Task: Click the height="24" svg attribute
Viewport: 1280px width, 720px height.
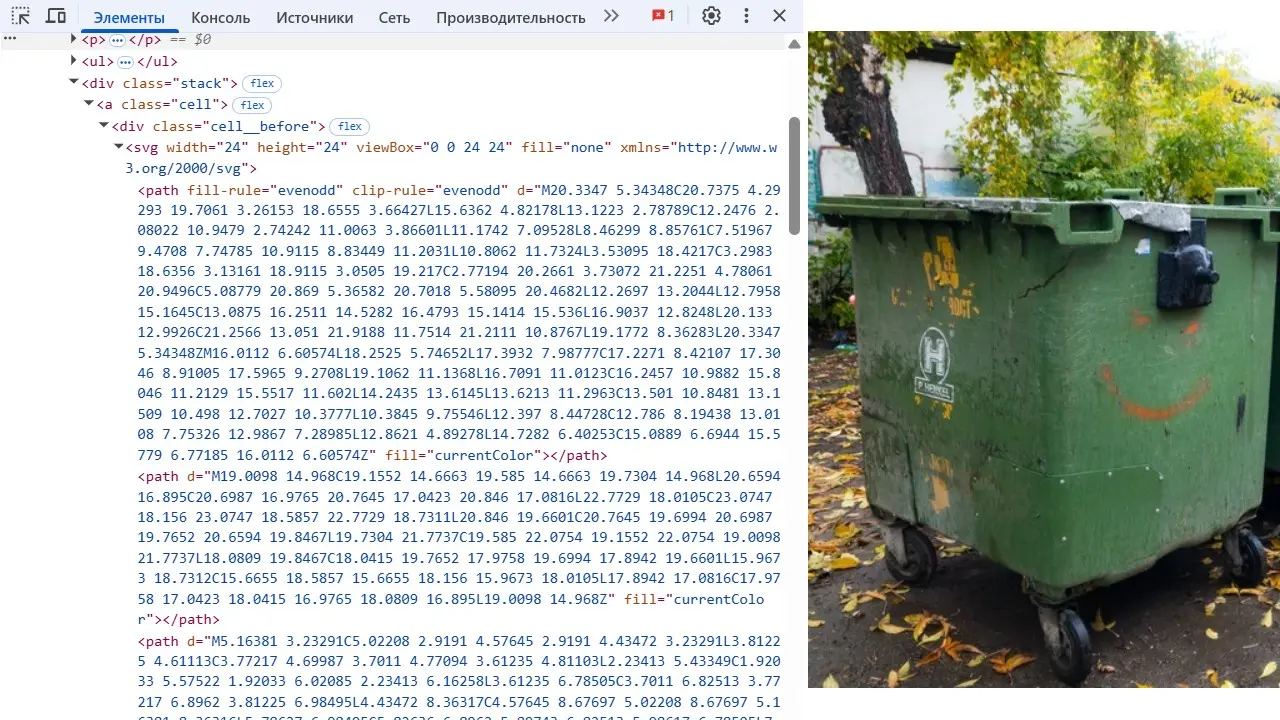Action: click(x=302, y=147)
